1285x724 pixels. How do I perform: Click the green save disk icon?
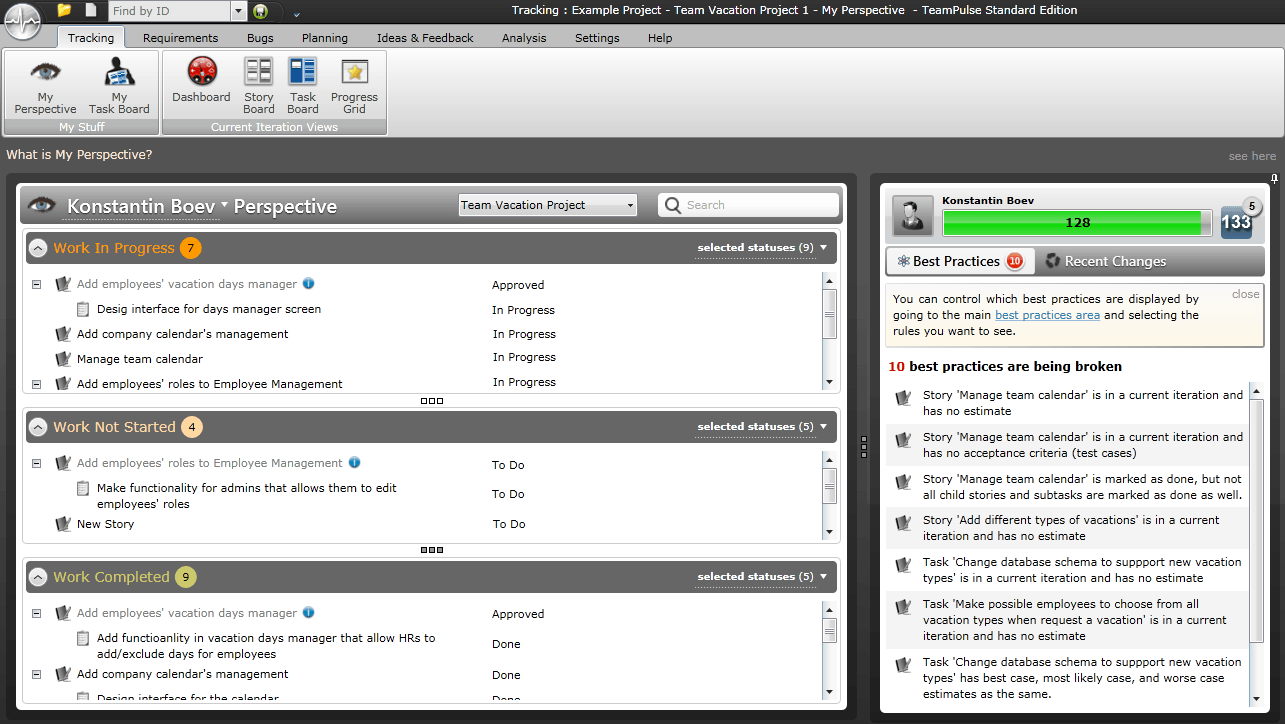tap(261, 11)
